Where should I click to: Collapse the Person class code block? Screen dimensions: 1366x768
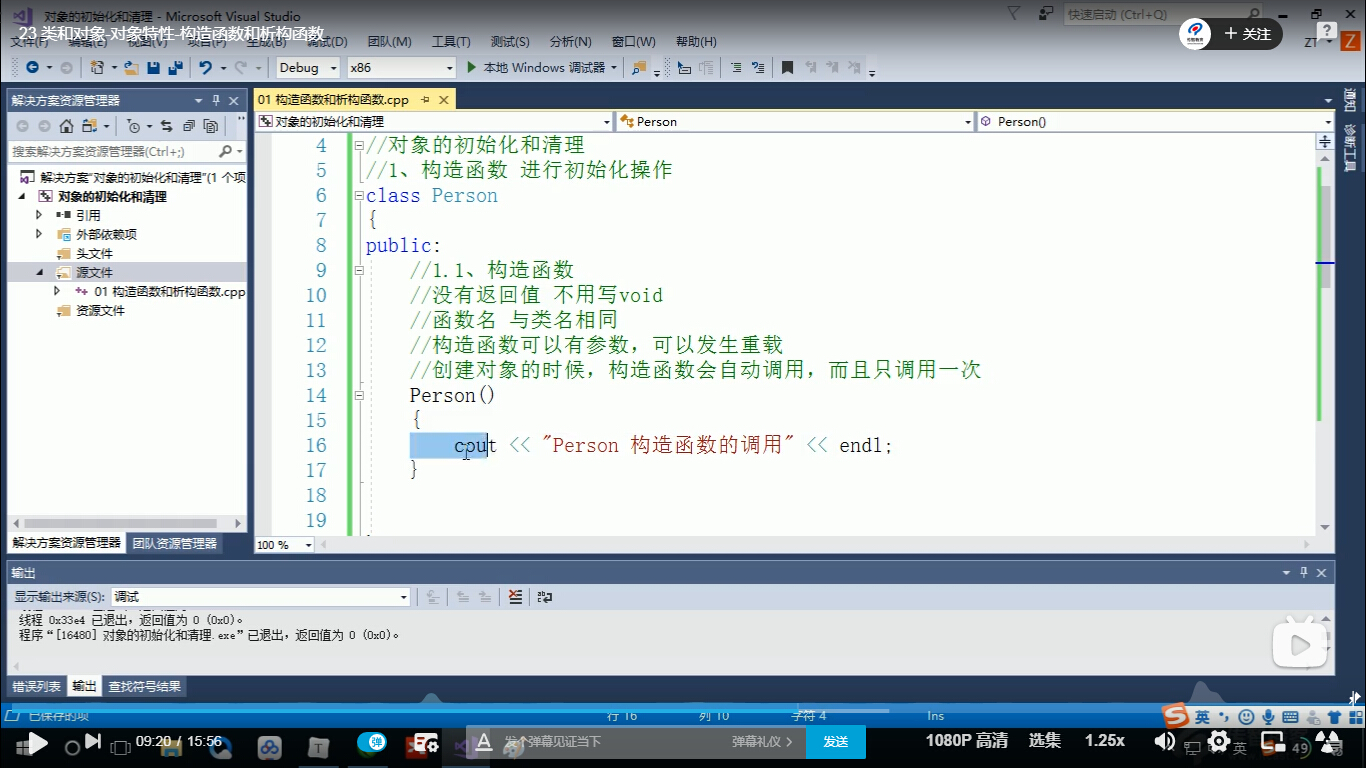(x=359, y=196)
